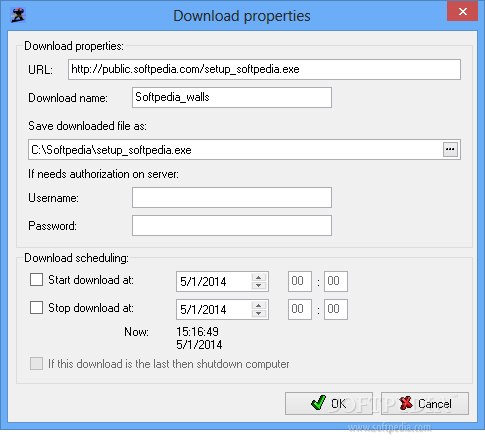Click the 'If needs authorization on server:' label
The width and height of the screenshot is (485, 446).
(103, 174)
